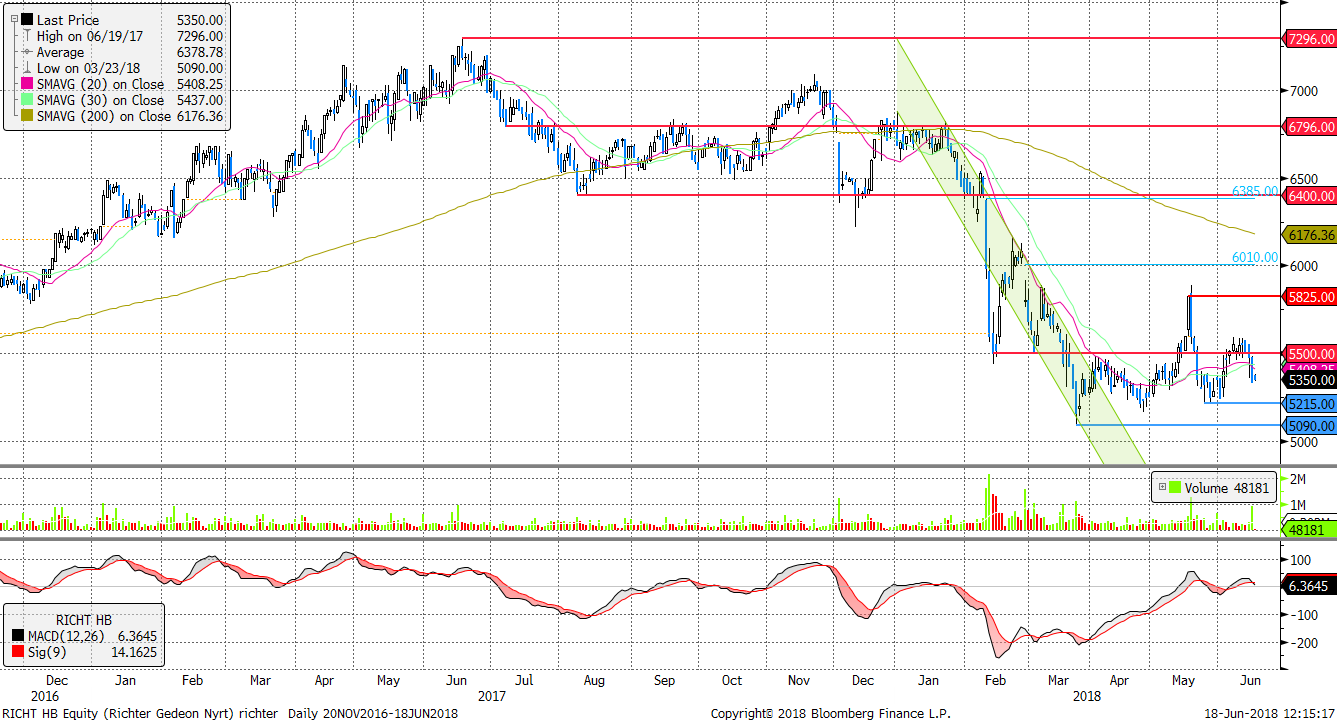Click the red 5500.00 price axis tag
This screenshot has width=1337, height=722.
point(1311,354)
